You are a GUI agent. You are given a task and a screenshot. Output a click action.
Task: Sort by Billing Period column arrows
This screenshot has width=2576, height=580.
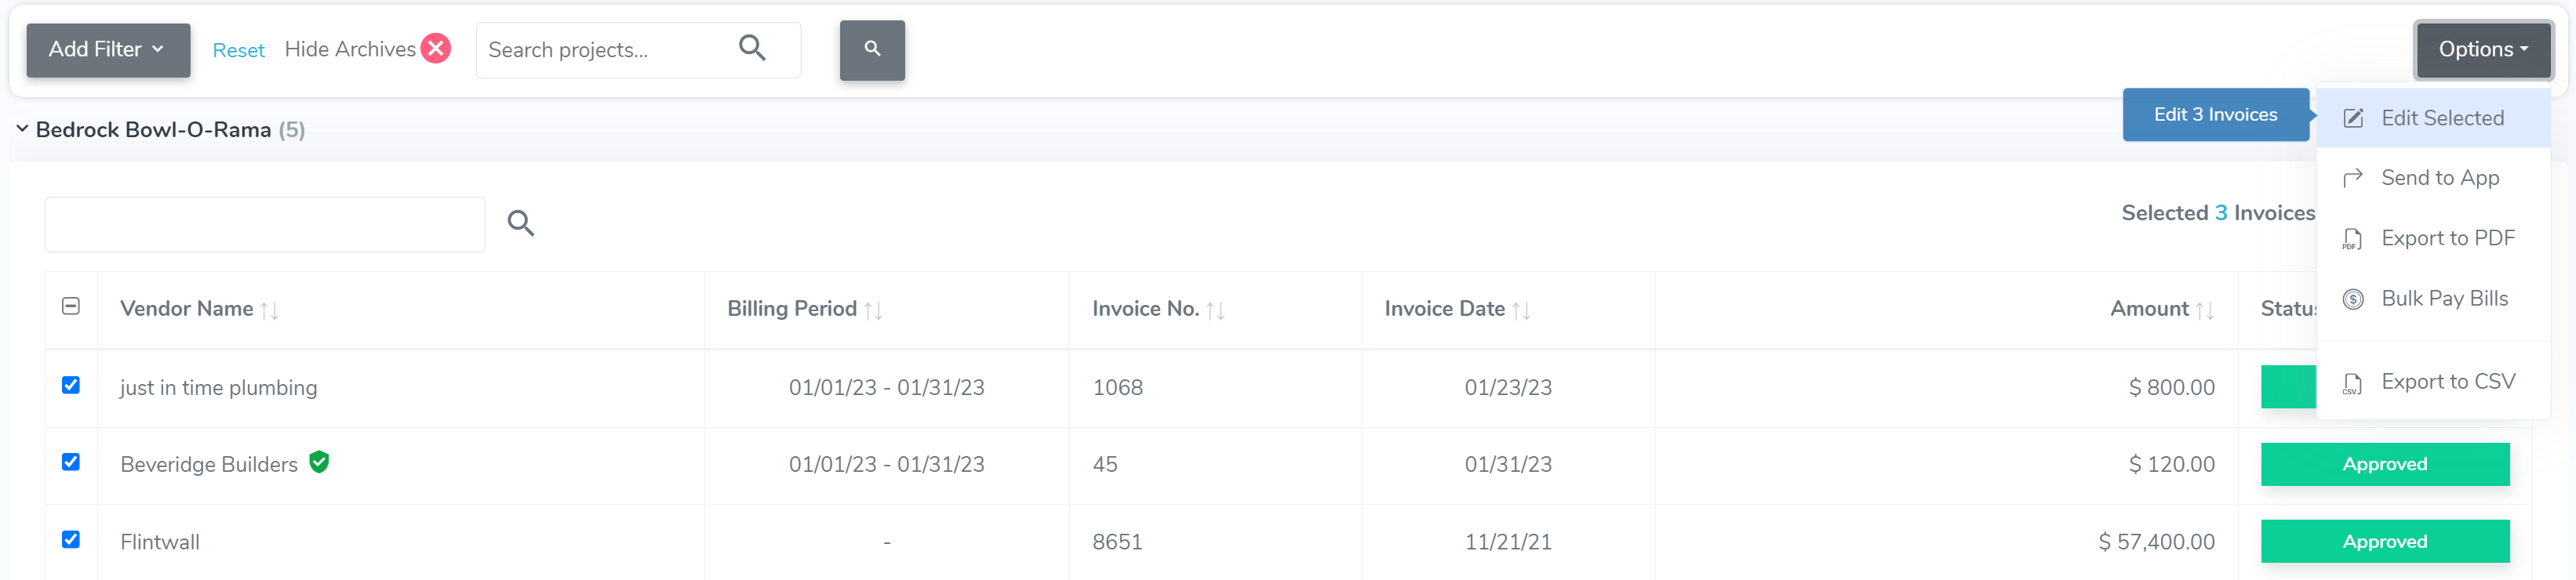coord(873,310)
